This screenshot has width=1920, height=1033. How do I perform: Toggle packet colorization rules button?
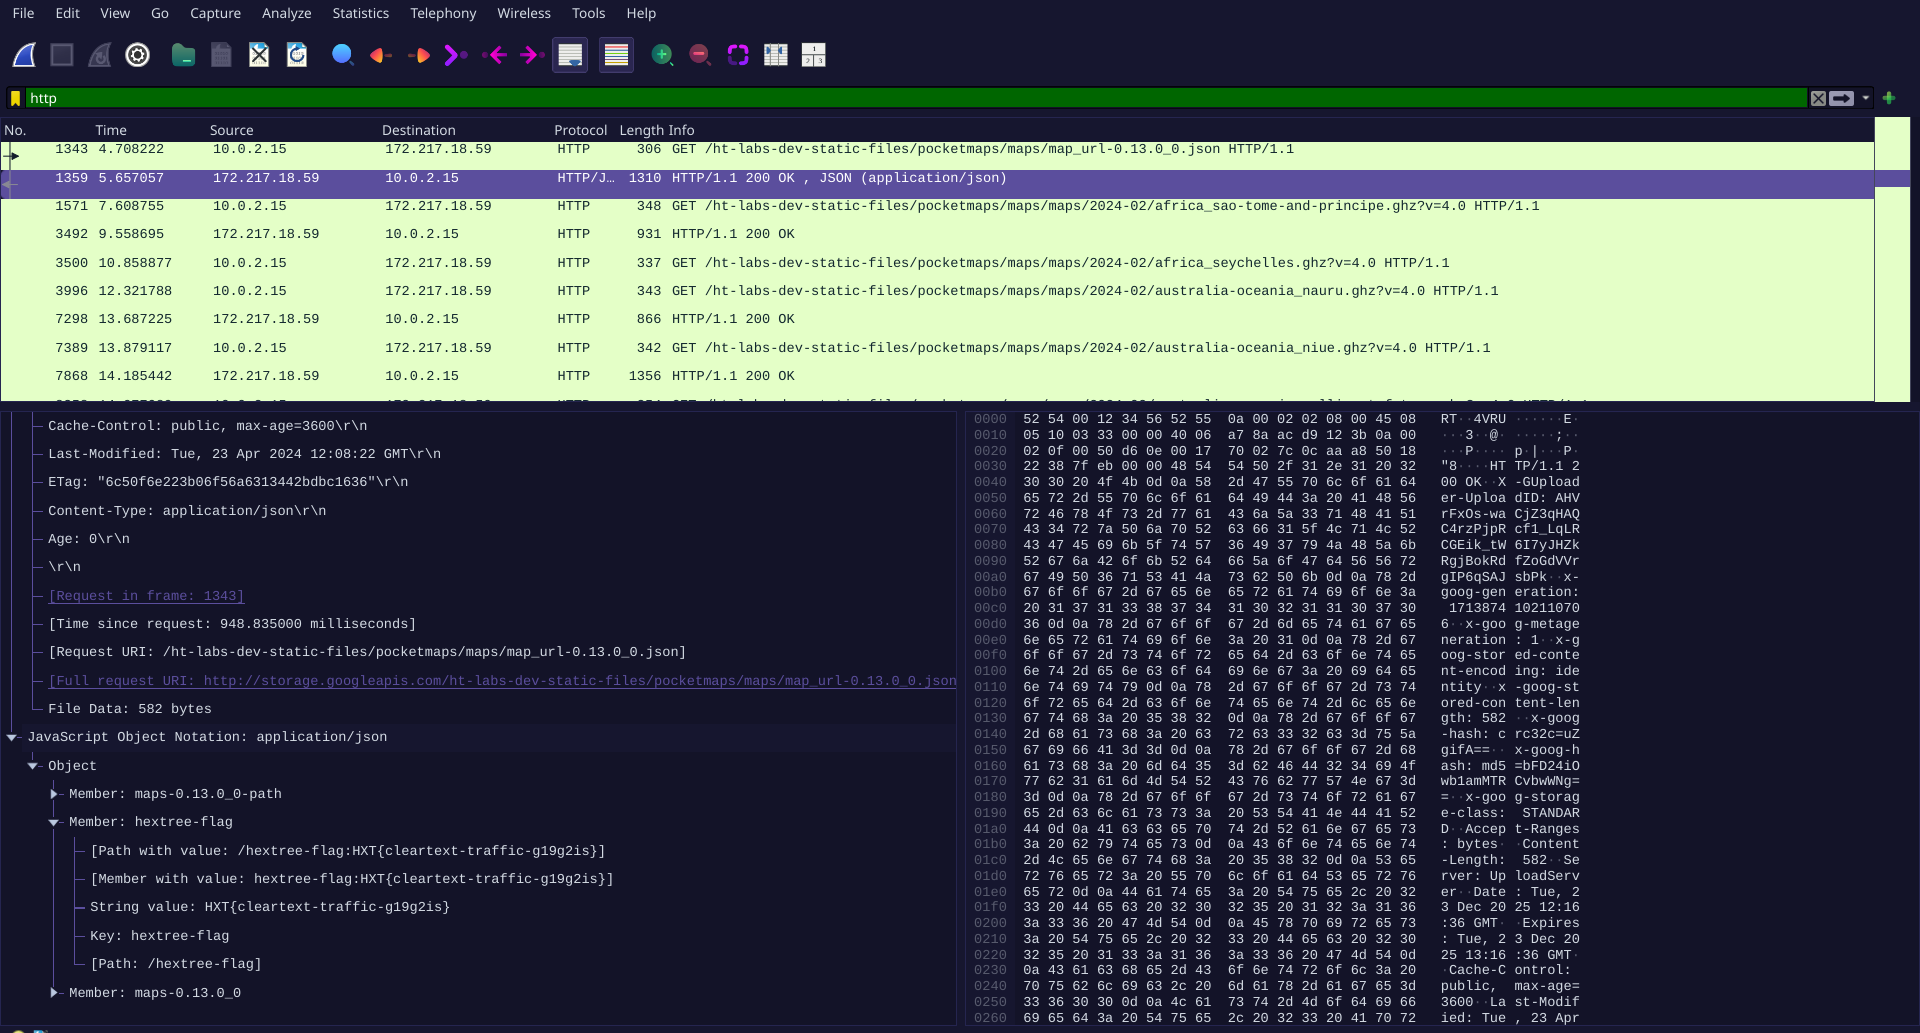[616, 55]
